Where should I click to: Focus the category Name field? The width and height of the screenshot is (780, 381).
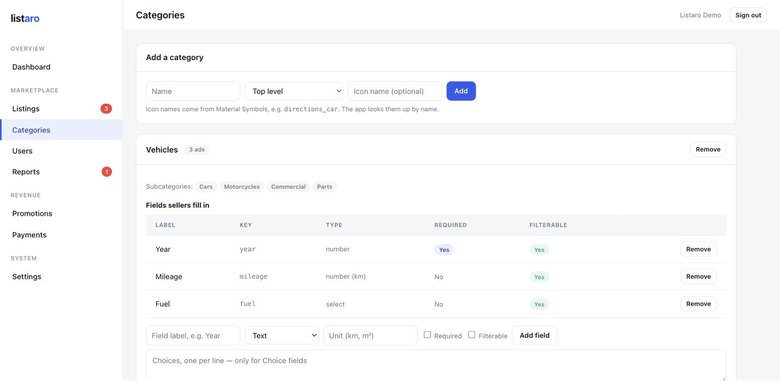click(x=193, y=91)
